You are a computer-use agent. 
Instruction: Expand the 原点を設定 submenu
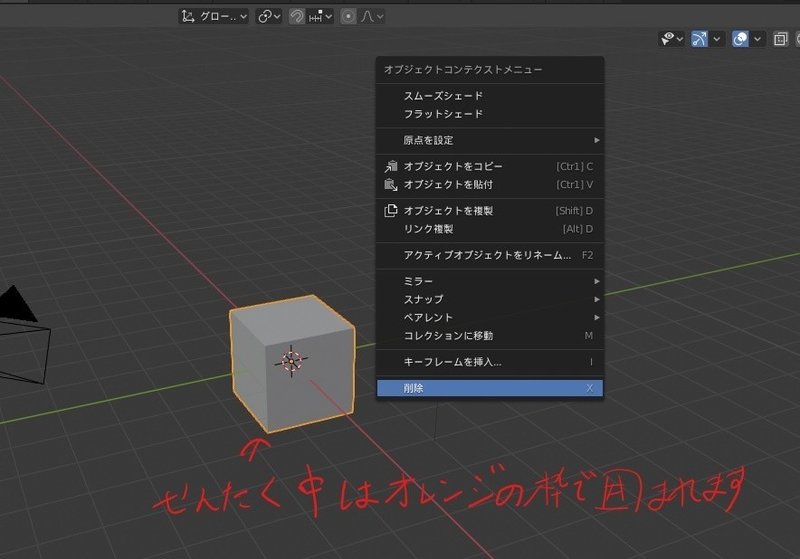[490, 140]
